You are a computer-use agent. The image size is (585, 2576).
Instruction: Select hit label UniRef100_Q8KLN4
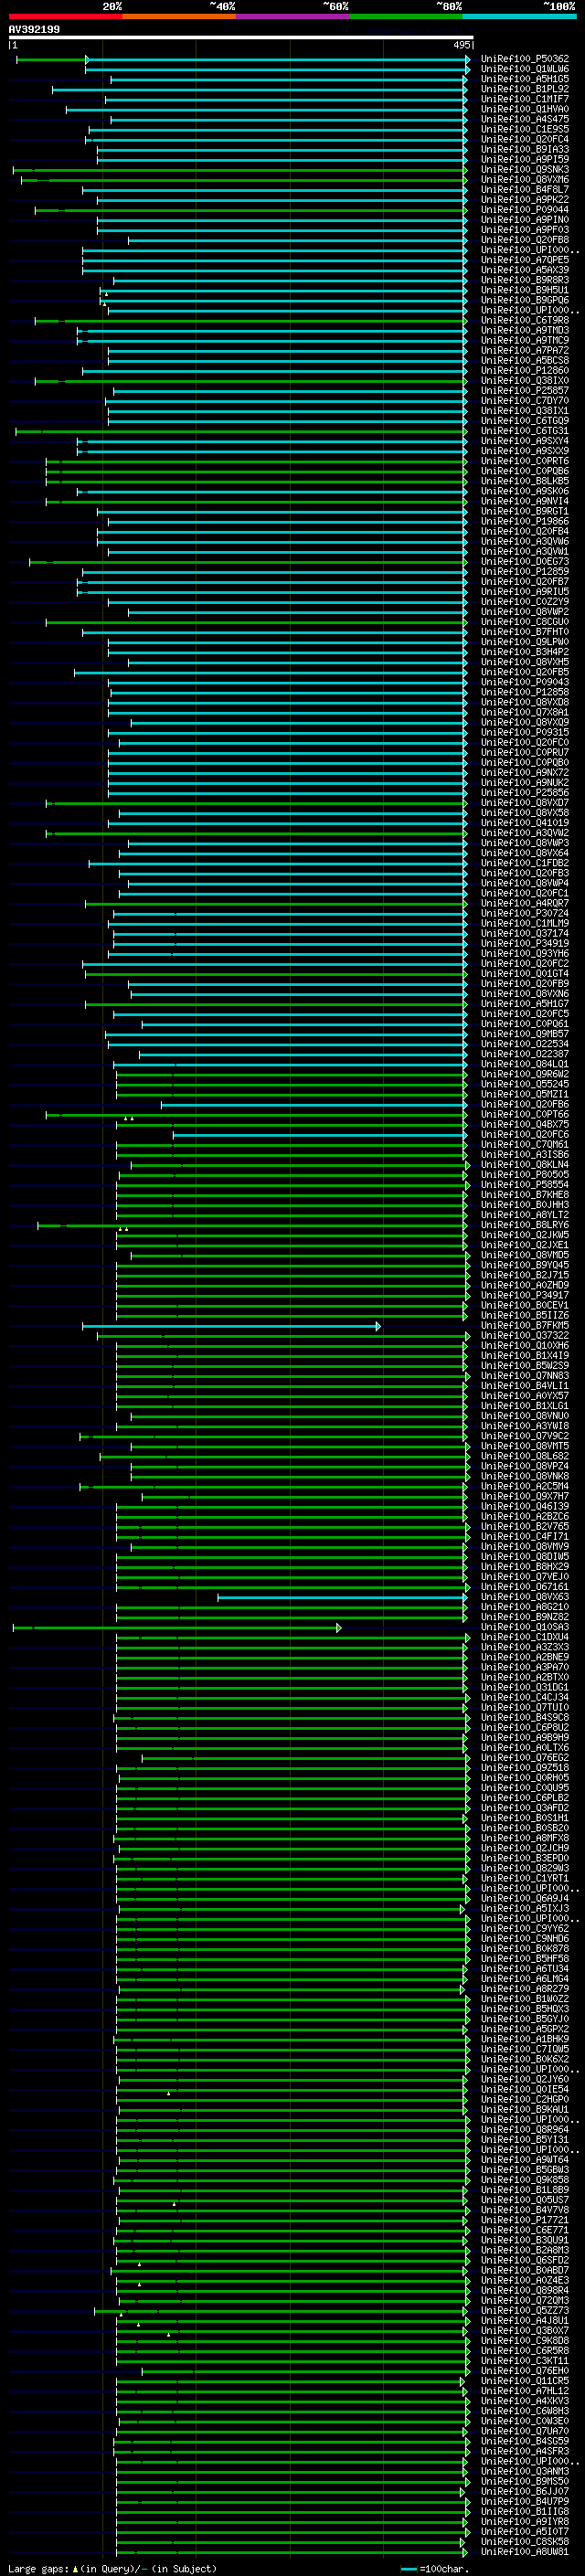pyautogui.click(x=525, y=1165)
